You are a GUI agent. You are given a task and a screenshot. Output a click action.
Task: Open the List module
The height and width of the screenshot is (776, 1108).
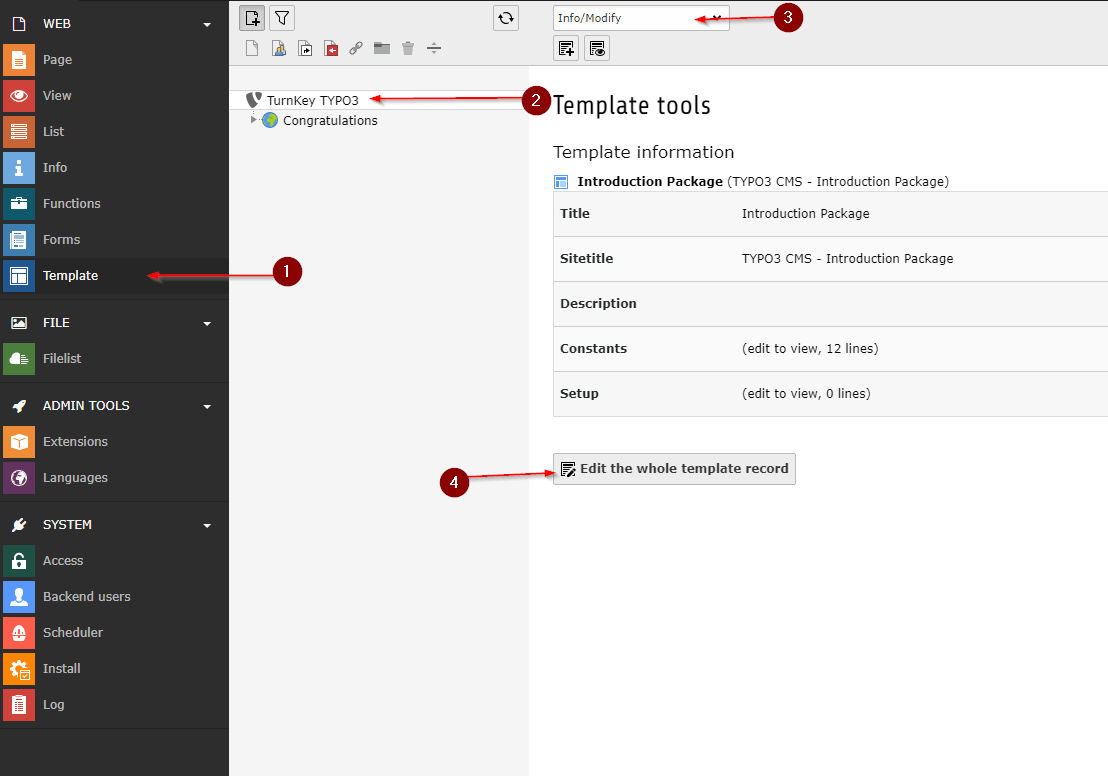[x=113, y=131]
